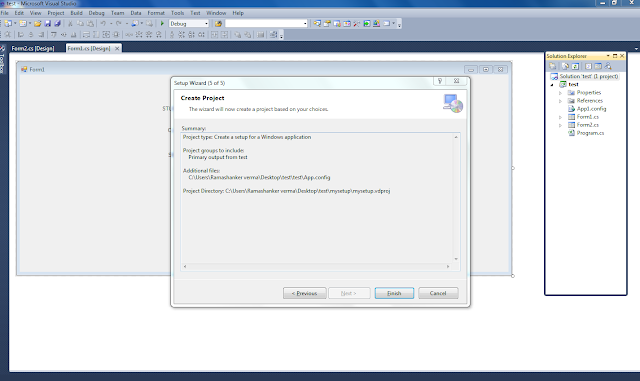Click Refresh icon in Solution Explorer
This screenshot has height=381, width=640.
click(x=575, y=66)
